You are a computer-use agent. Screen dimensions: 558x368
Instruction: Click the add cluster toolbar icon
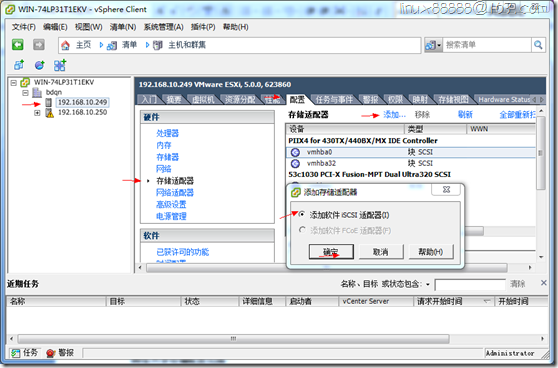coord(60,65)
